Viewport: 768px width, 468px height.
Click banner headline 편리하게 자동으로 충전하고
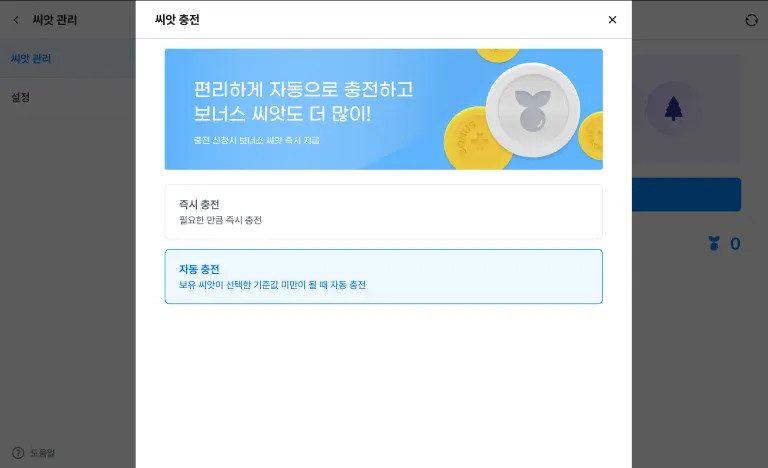[x=304, y=89]
